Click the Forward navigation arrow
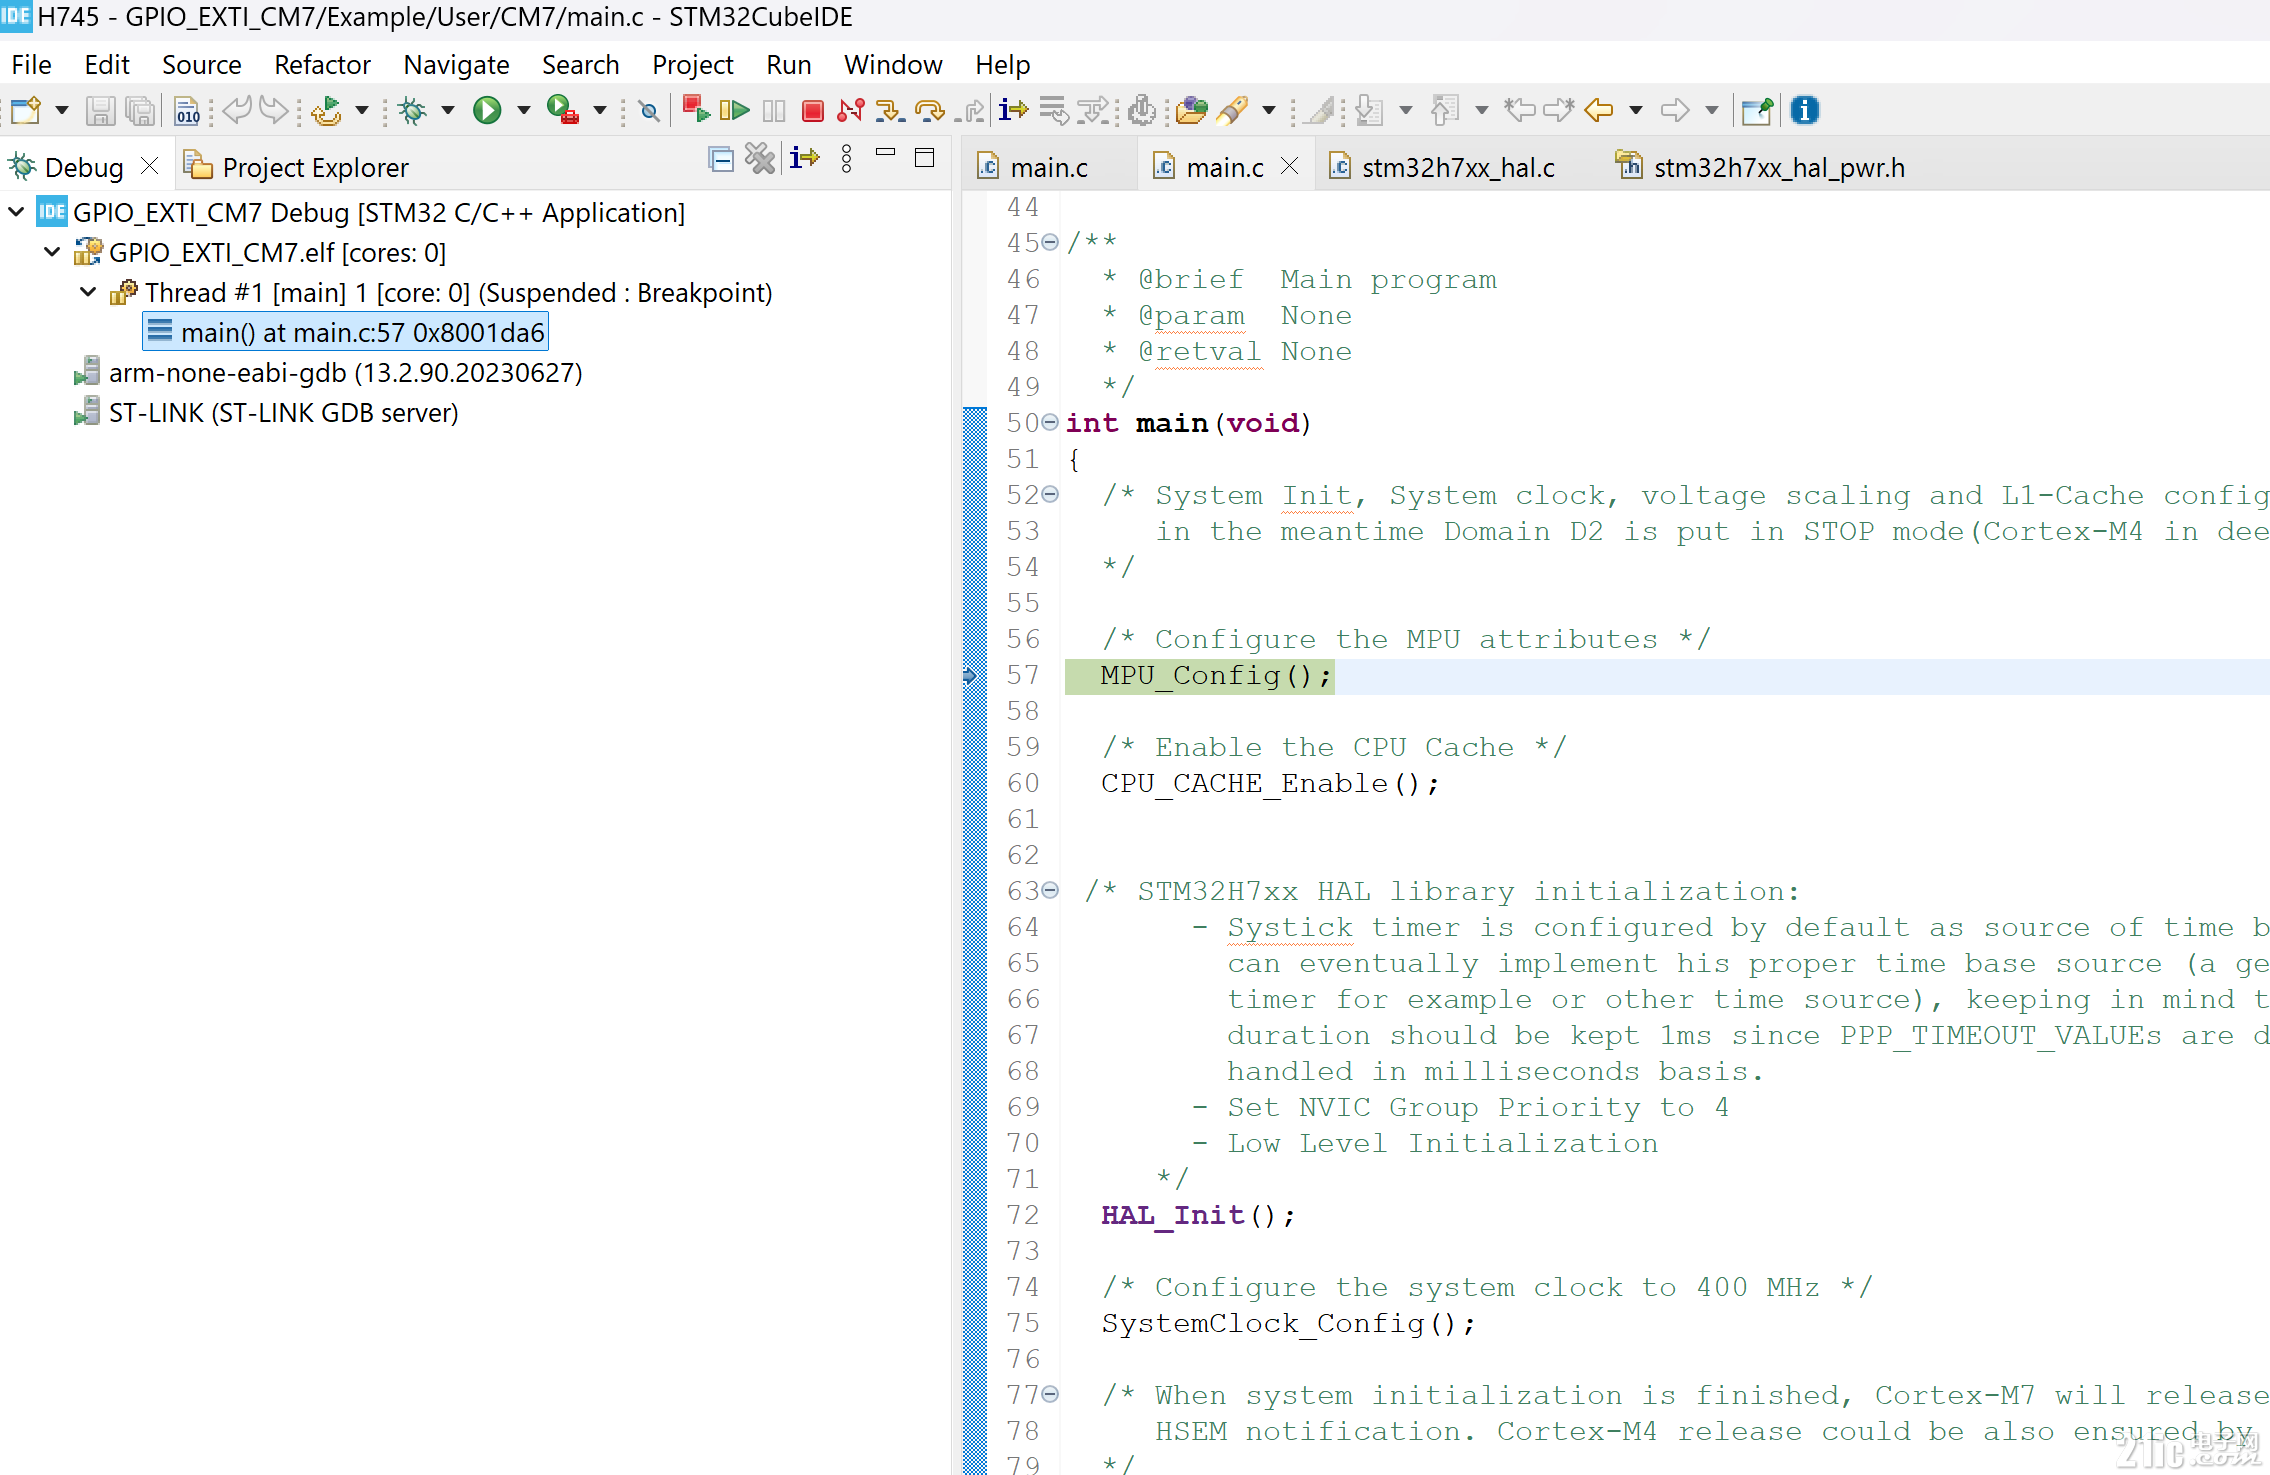 pyautogui.click(x=1675, y=110)
